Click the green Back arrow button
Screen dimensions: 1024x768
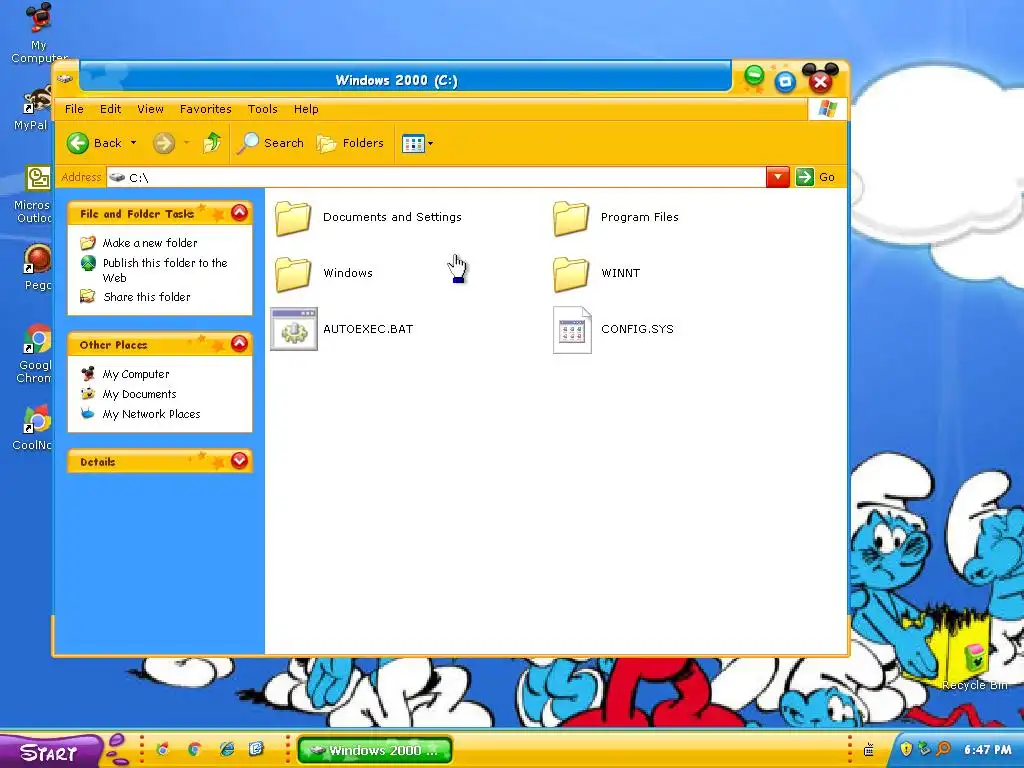coord(78,143)
